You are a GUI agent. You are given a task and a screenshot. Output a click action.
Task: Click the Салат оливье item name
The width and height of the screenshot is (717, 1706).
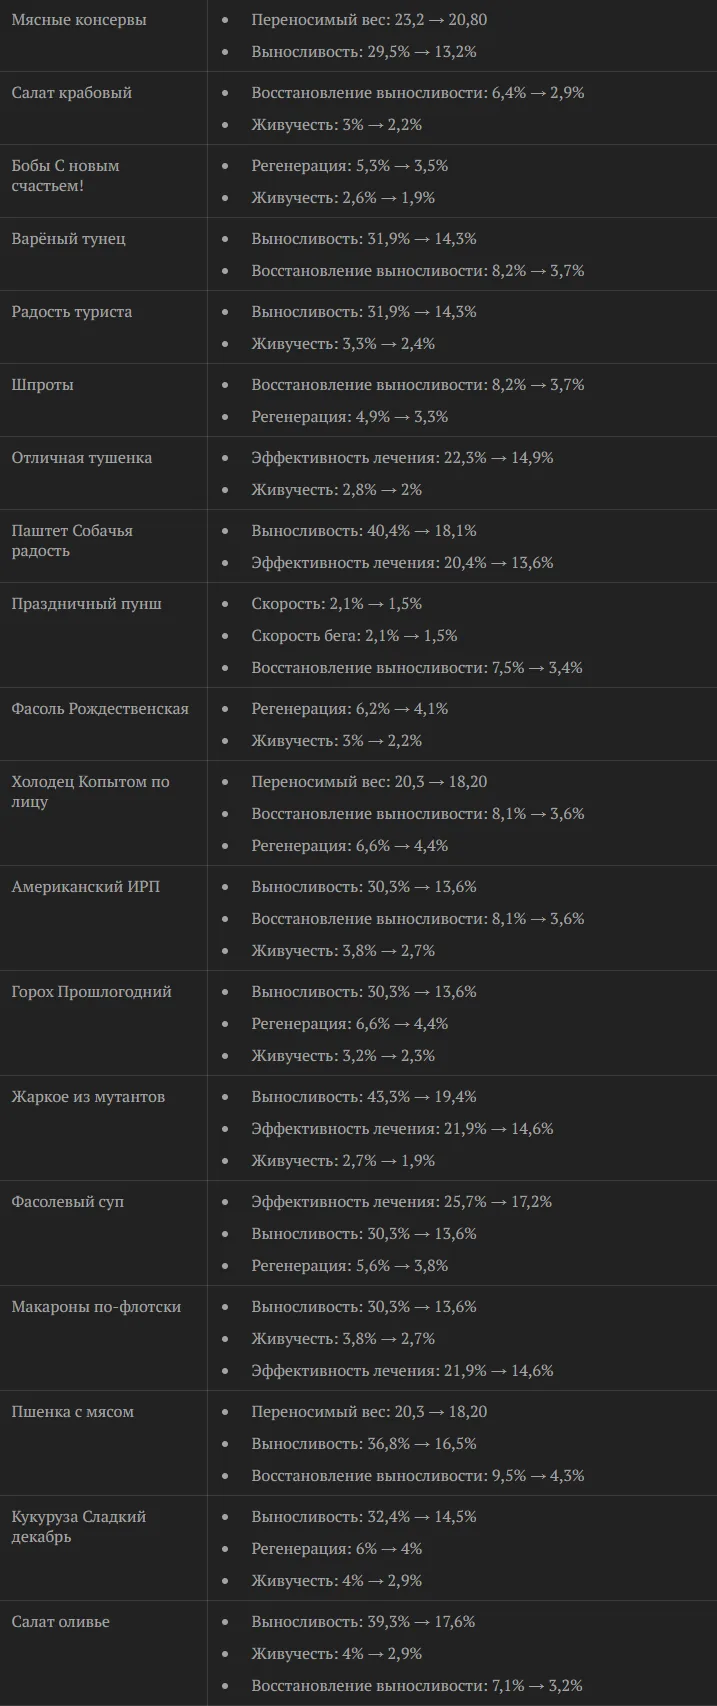[x=61, y=1622]
